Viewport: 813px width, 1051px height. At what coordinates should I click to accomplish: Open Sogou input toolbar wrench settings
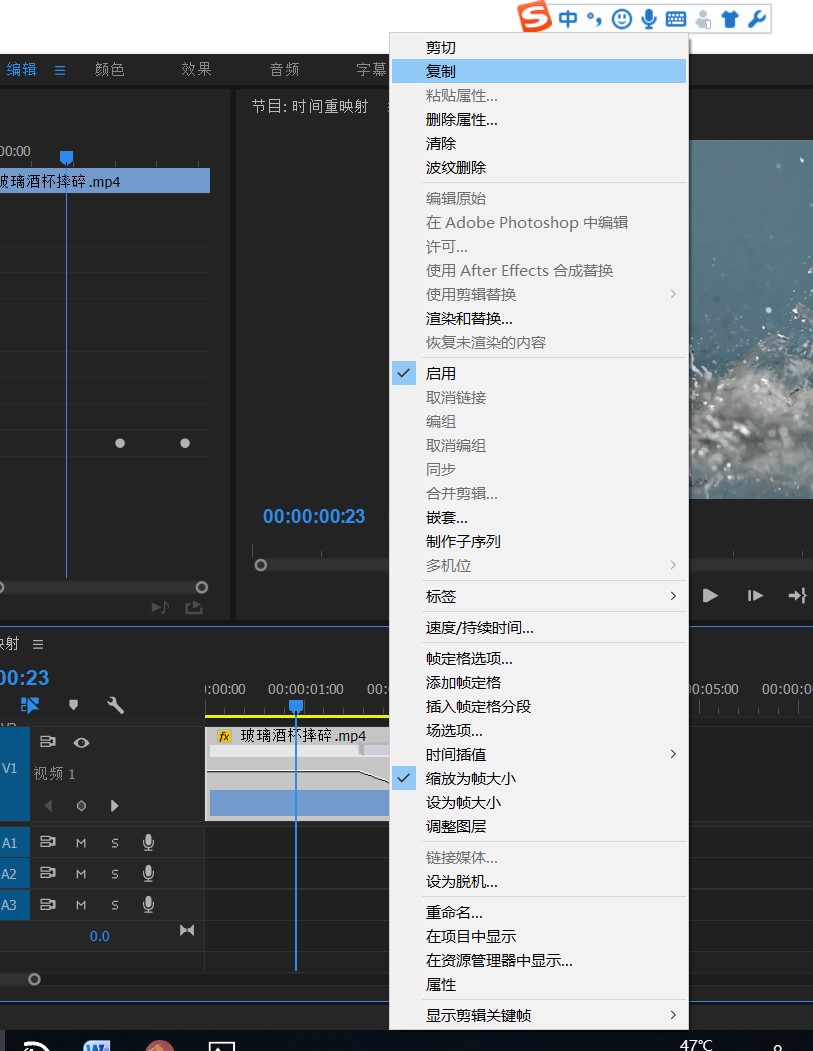click(757, 19)
